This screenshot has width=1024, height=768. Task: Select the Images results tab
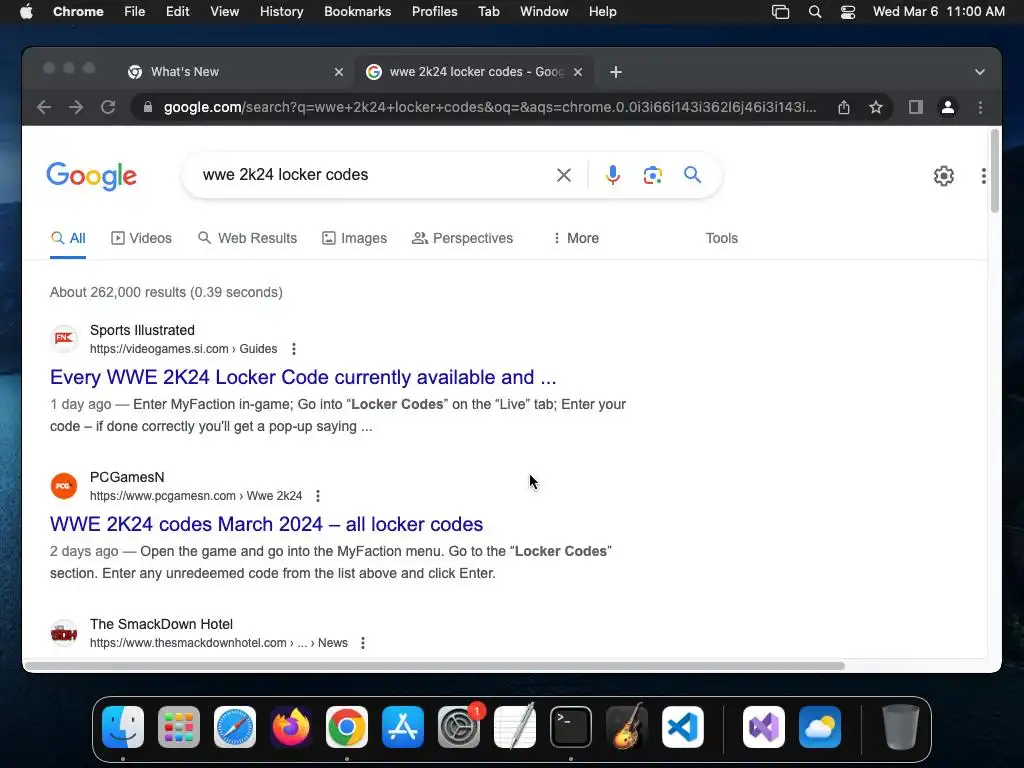pyautogui.click(x=355, y=238)
